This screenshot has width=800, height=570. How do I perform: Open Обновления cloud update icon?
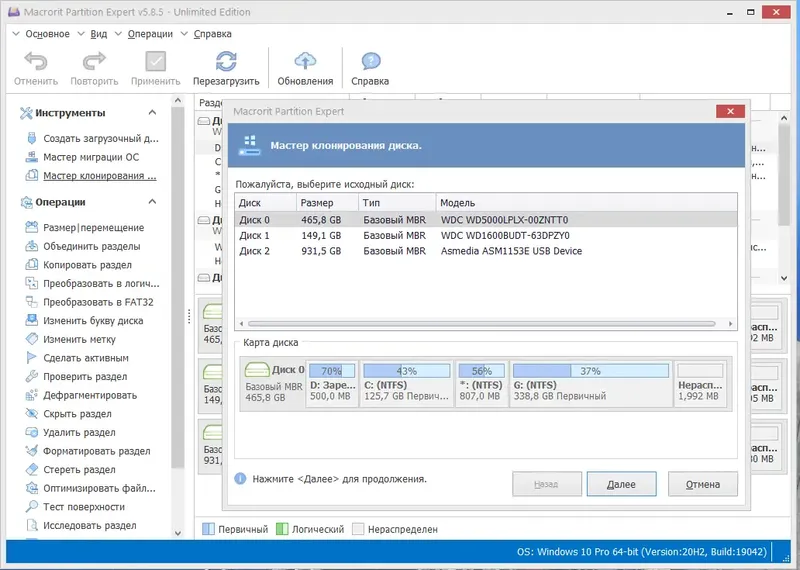point(305,61)
